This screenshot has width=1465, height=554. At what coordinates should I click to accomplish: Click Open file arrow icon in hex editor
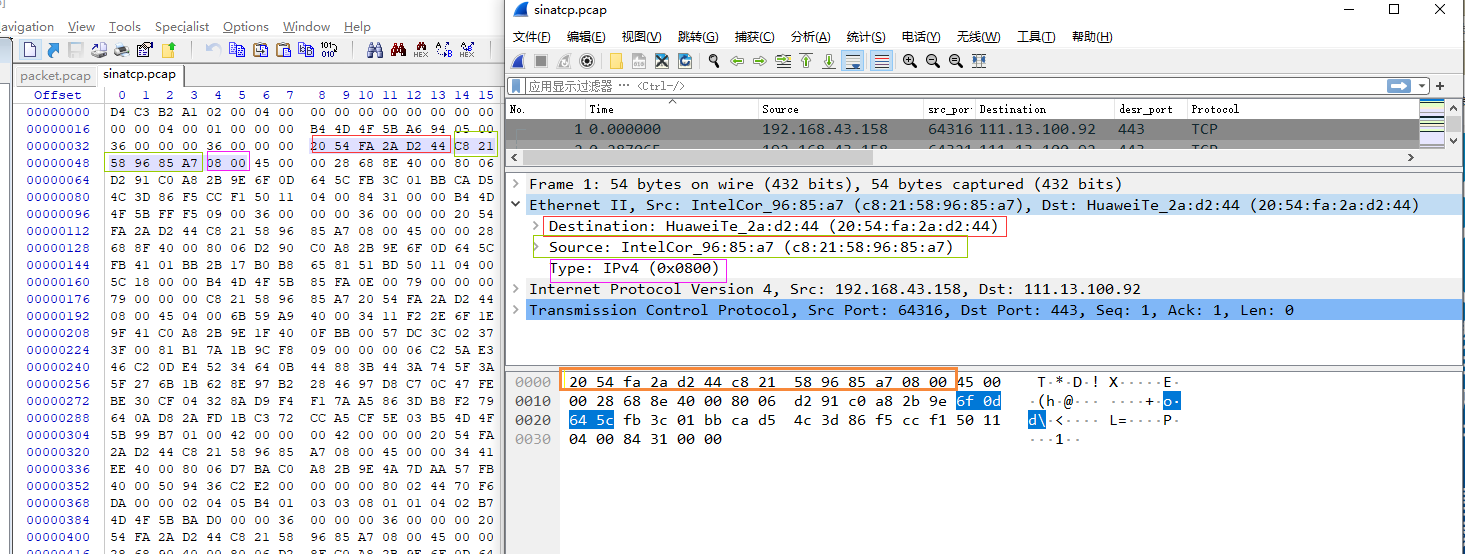point(52,49)
